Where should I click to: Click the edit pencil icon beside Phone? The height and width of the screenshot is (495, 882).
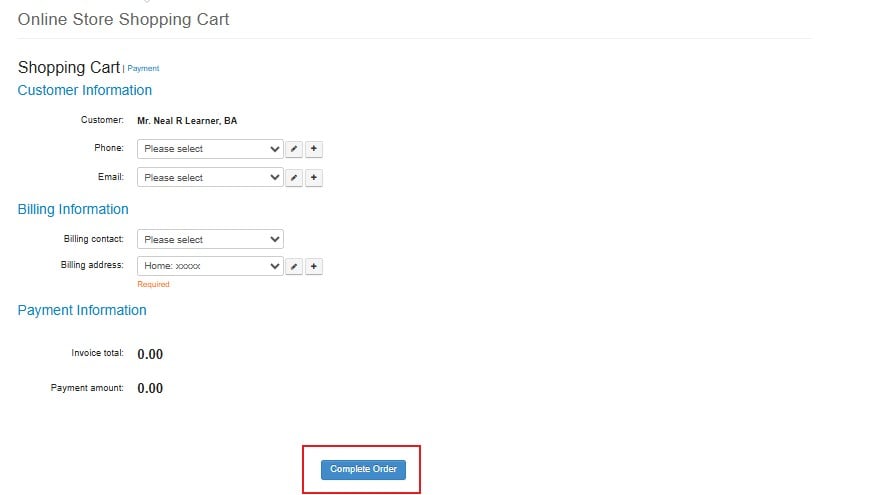pos(294,149)
